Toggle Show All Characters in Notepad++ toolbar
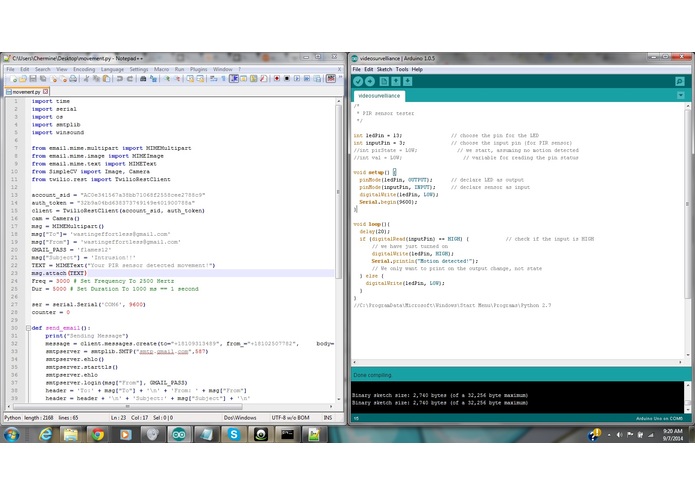This screenshot has height=494, width=695. (223, 79)
